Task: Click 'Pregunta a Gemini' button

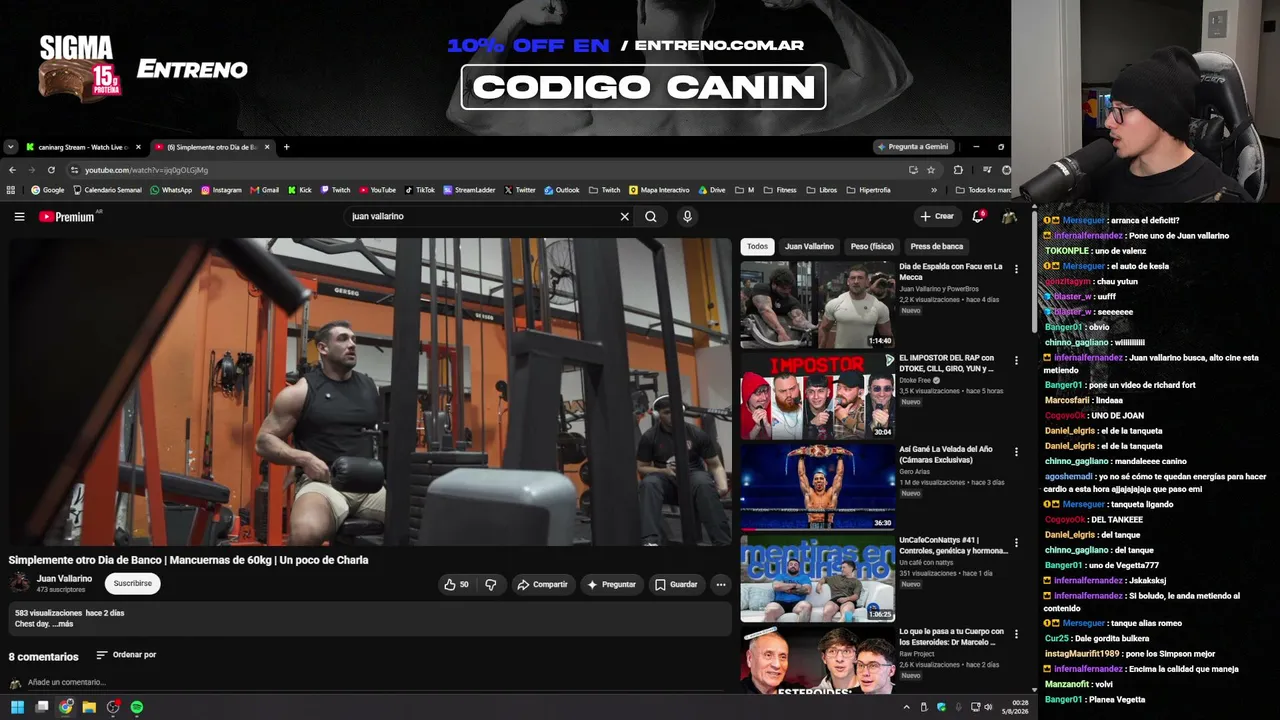Action: 913,147
